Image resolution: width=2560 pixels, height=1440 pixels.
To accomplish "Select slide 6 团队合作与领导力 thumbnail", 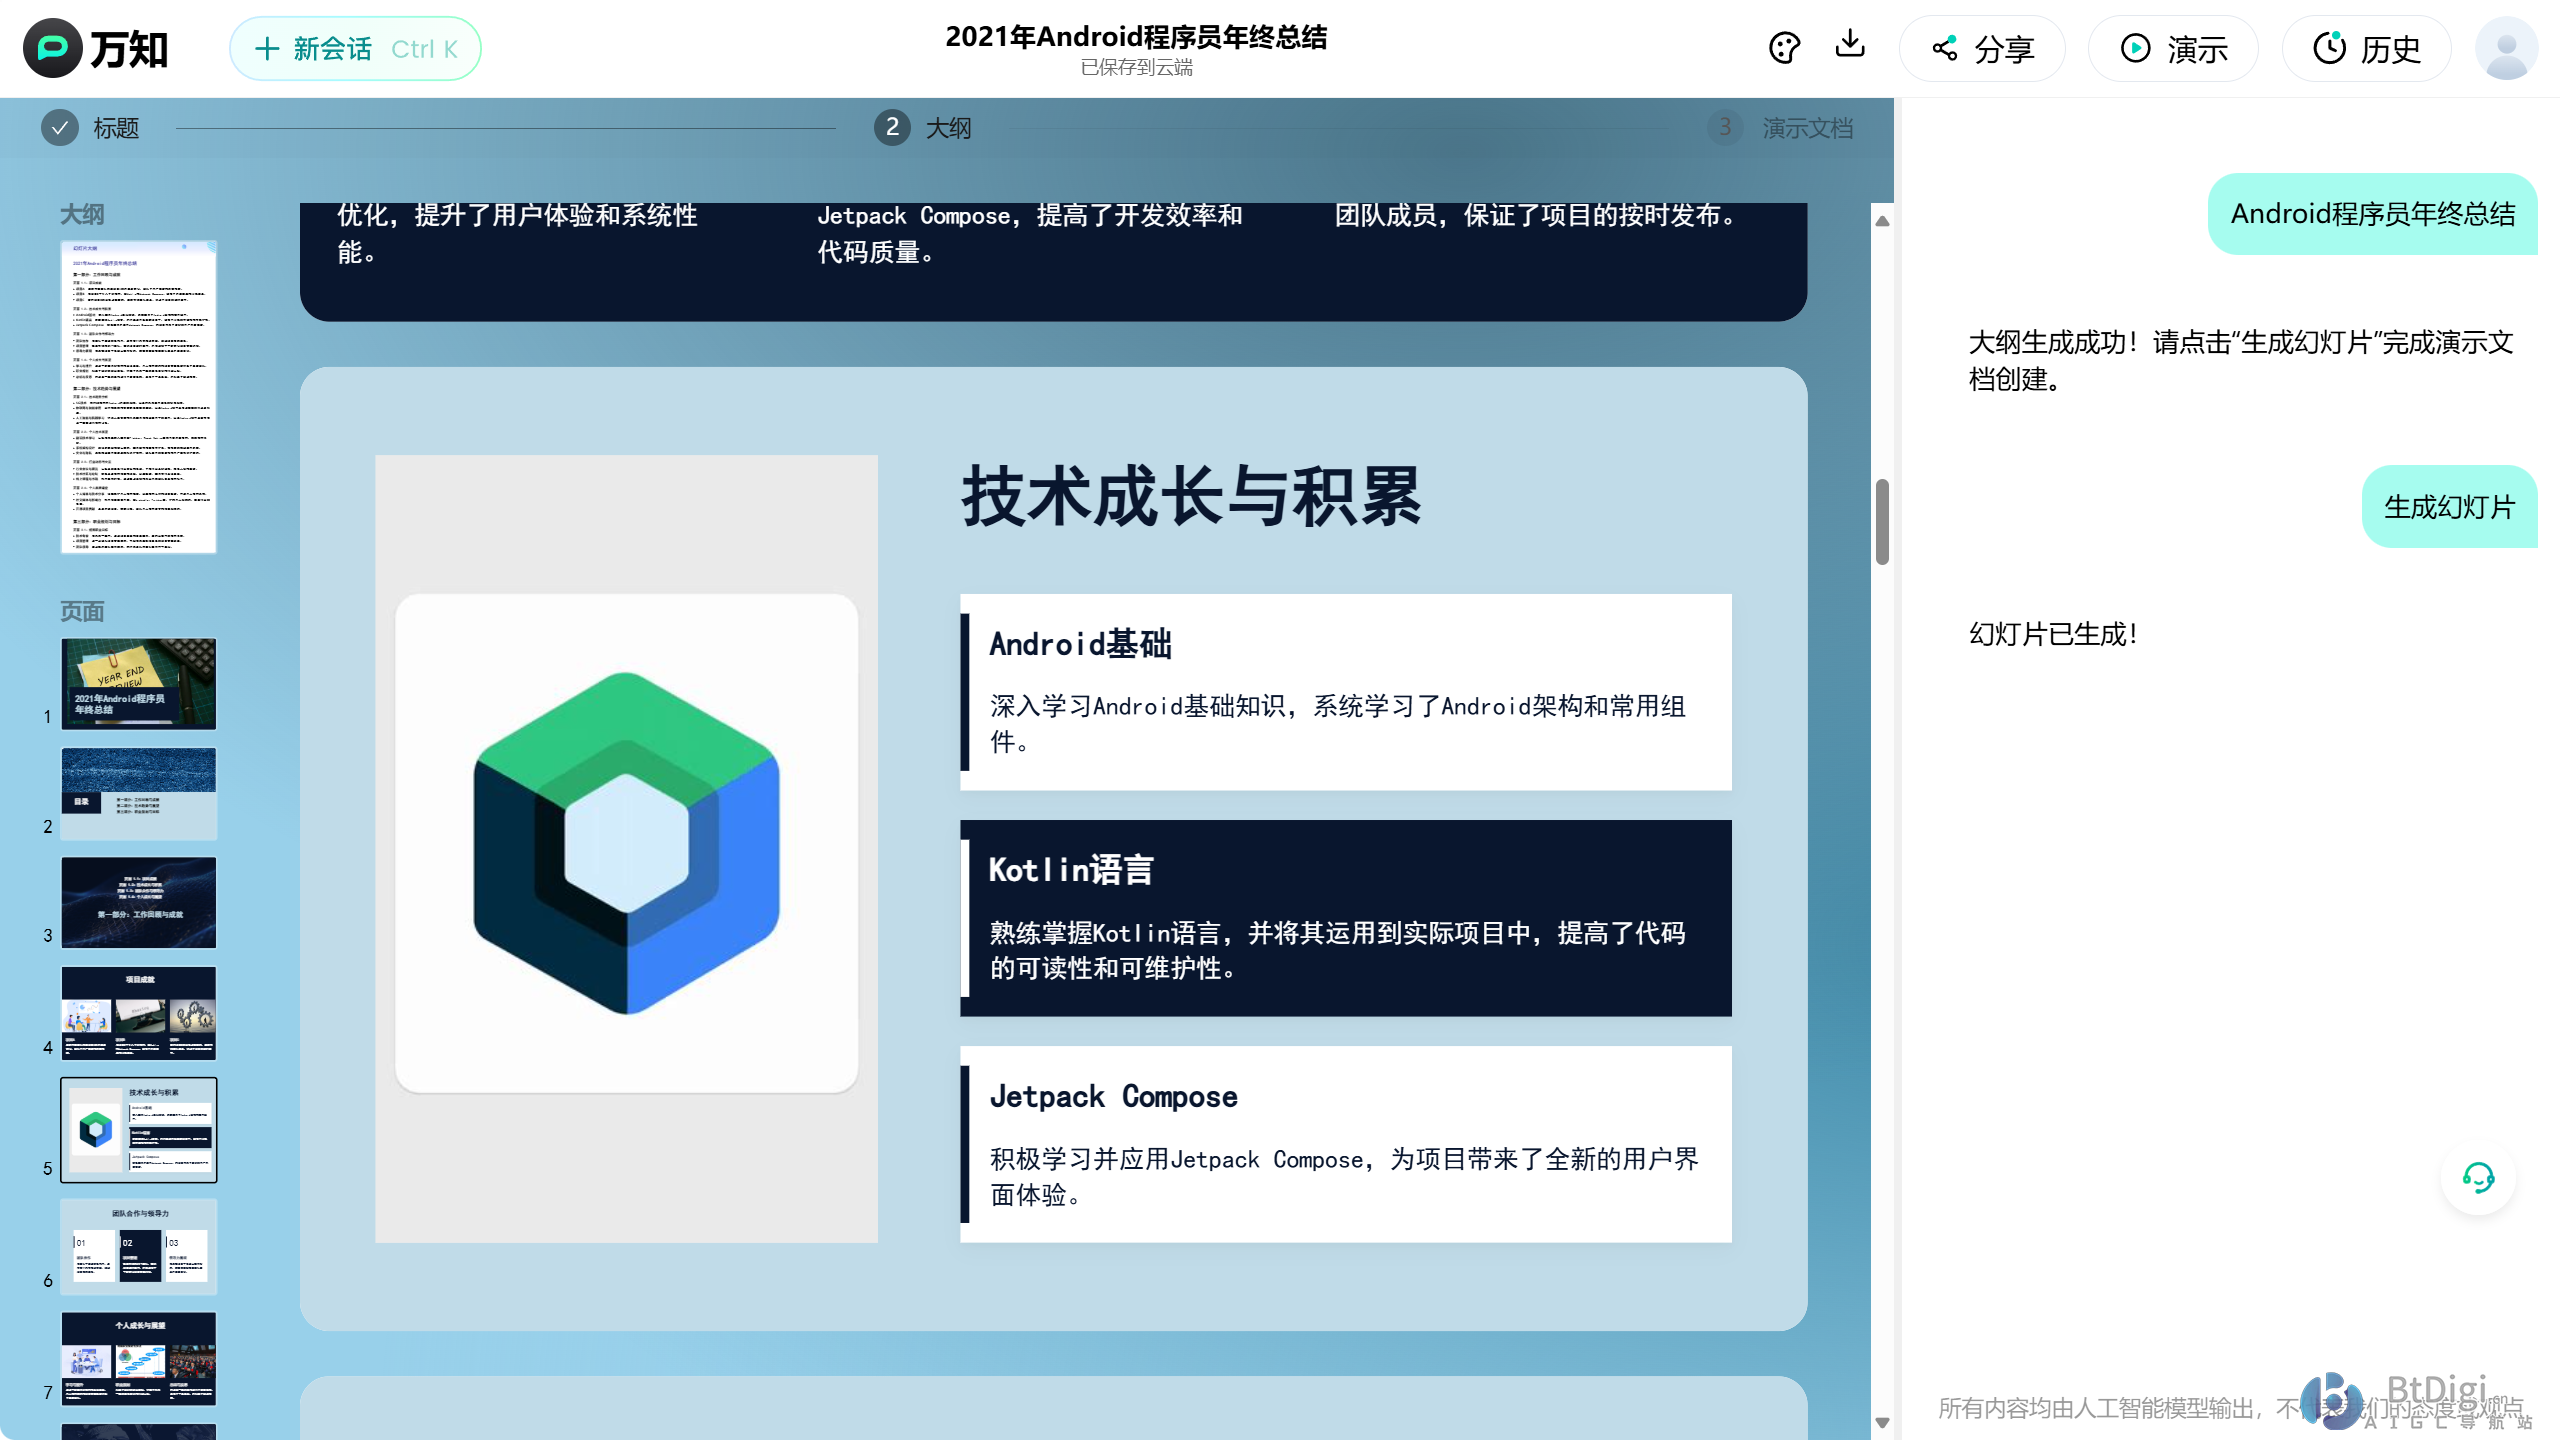I will (139, 1247).
